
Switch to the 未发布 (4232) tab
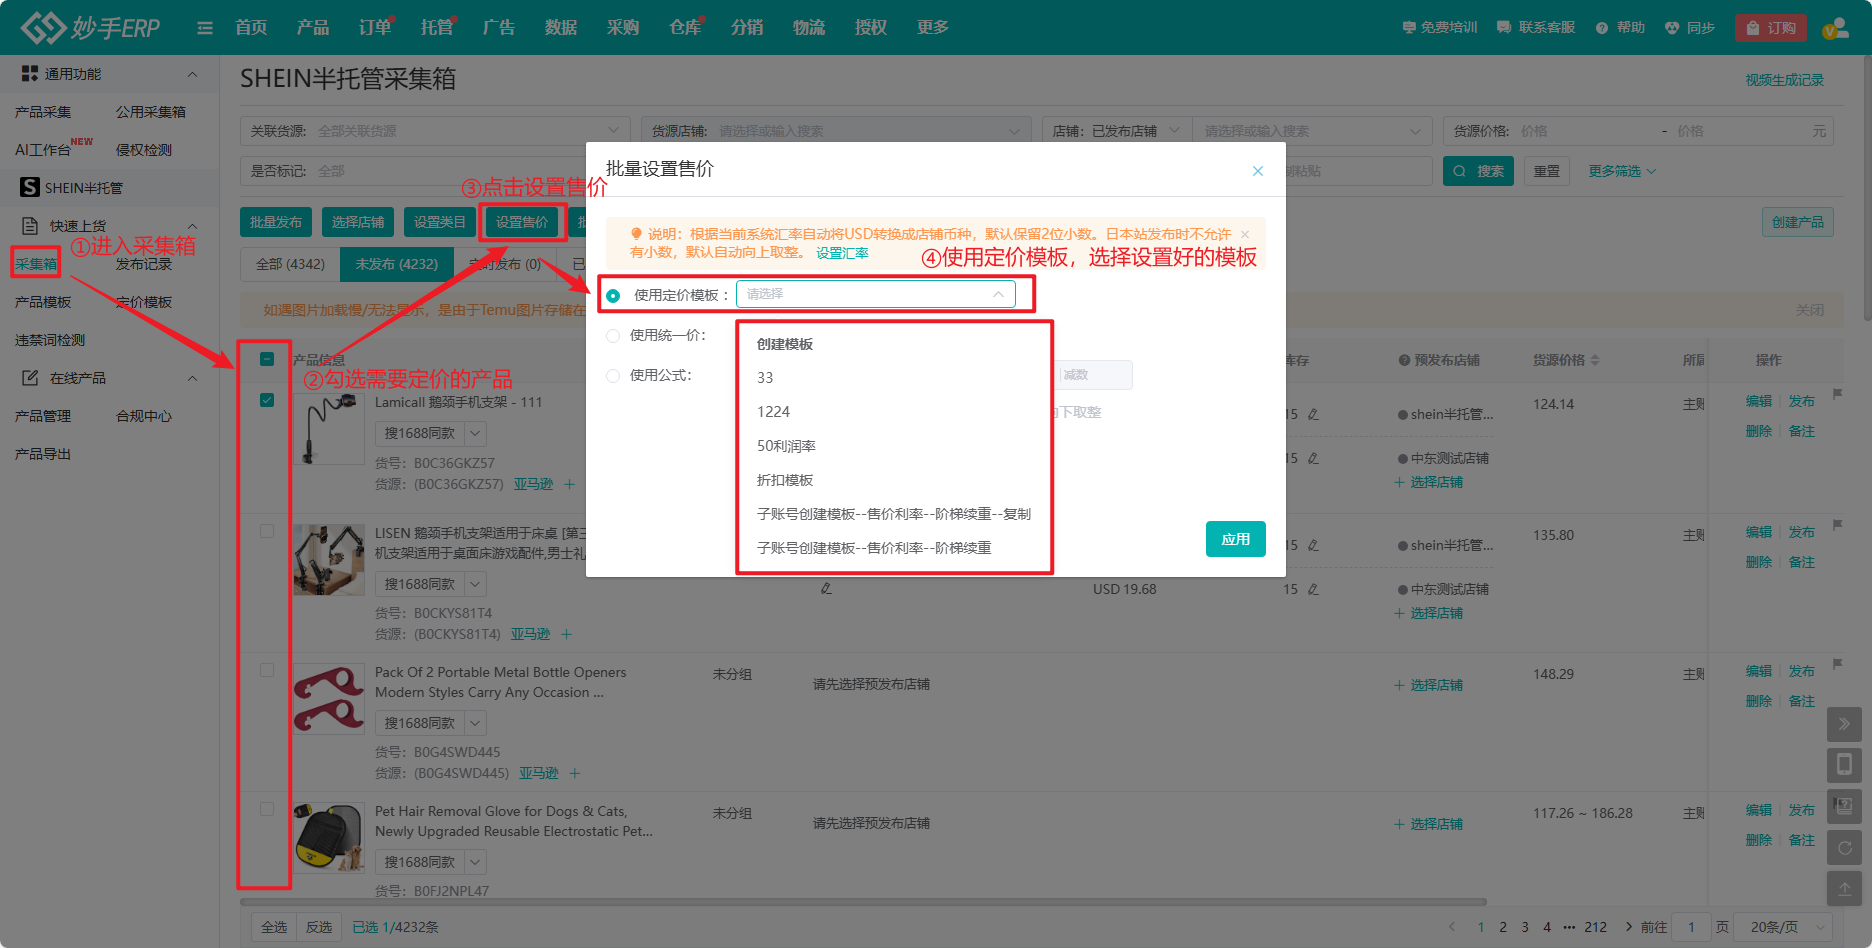[x=397, y=264]
